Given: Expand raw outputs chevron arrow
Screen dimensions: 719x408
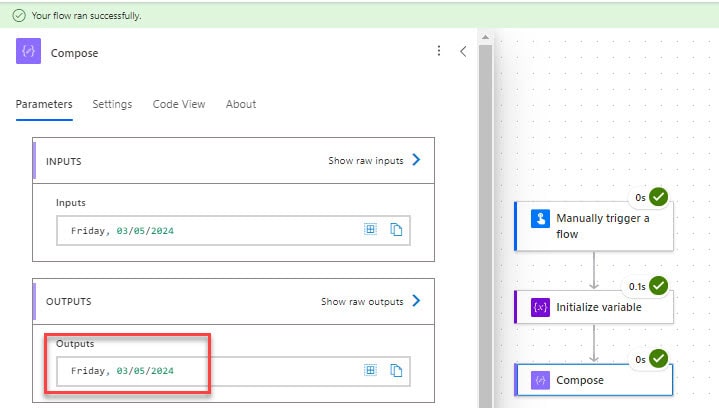Looking at the screenshot, I should [x=416, y=301].
